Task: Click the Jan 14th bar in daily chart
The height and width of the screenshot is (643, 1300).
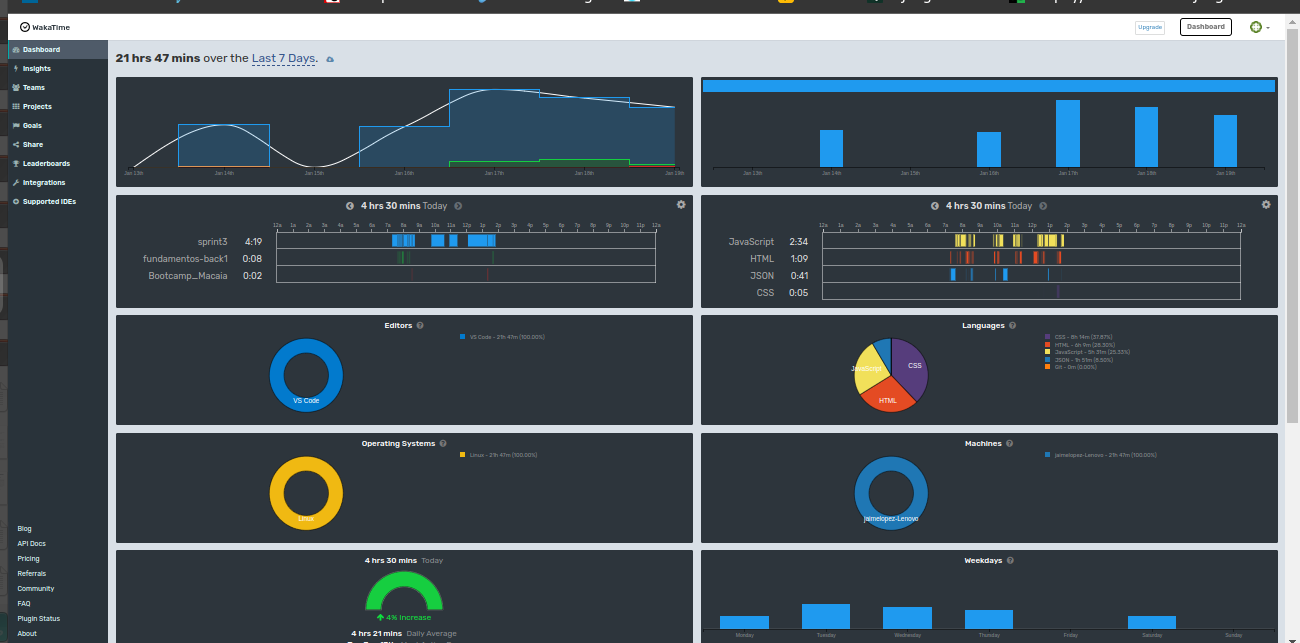Action: coord(831,148)
